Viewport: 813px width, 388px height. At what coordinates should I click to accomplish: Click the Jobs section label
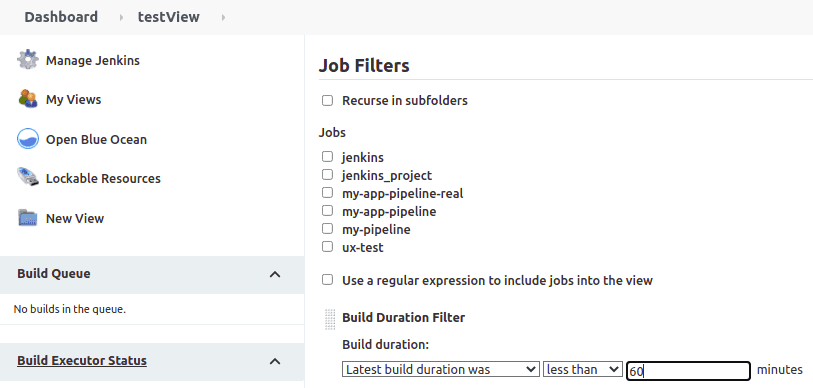[x=332, y=133]
